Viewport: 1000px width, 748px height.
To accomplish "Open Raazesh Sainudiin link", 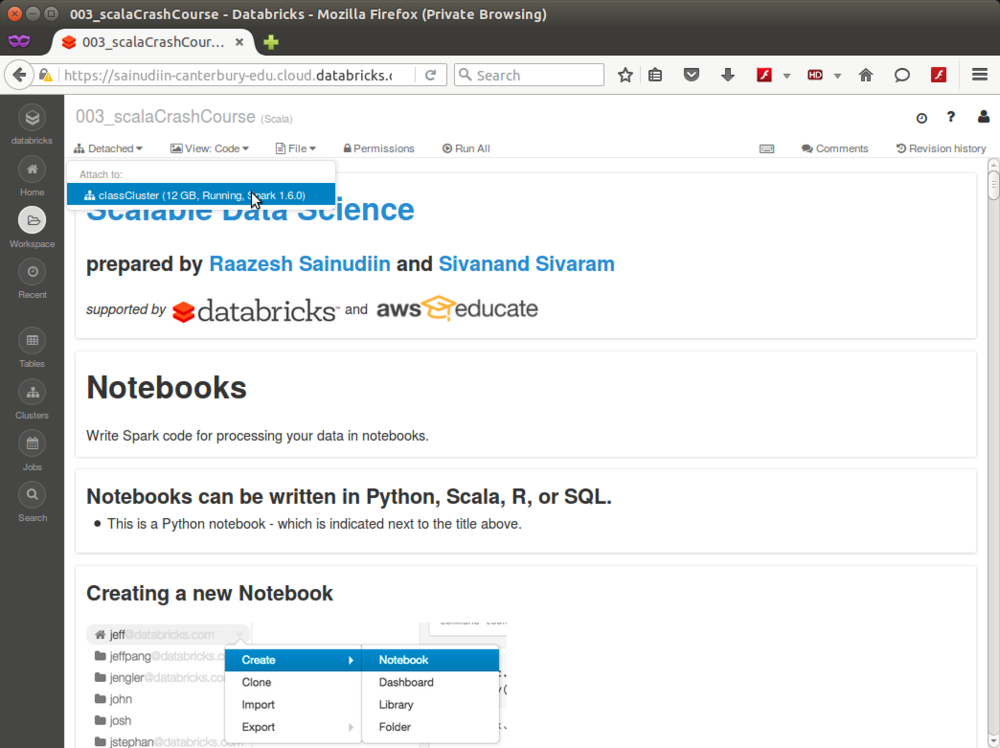I will tap(300, 264).
